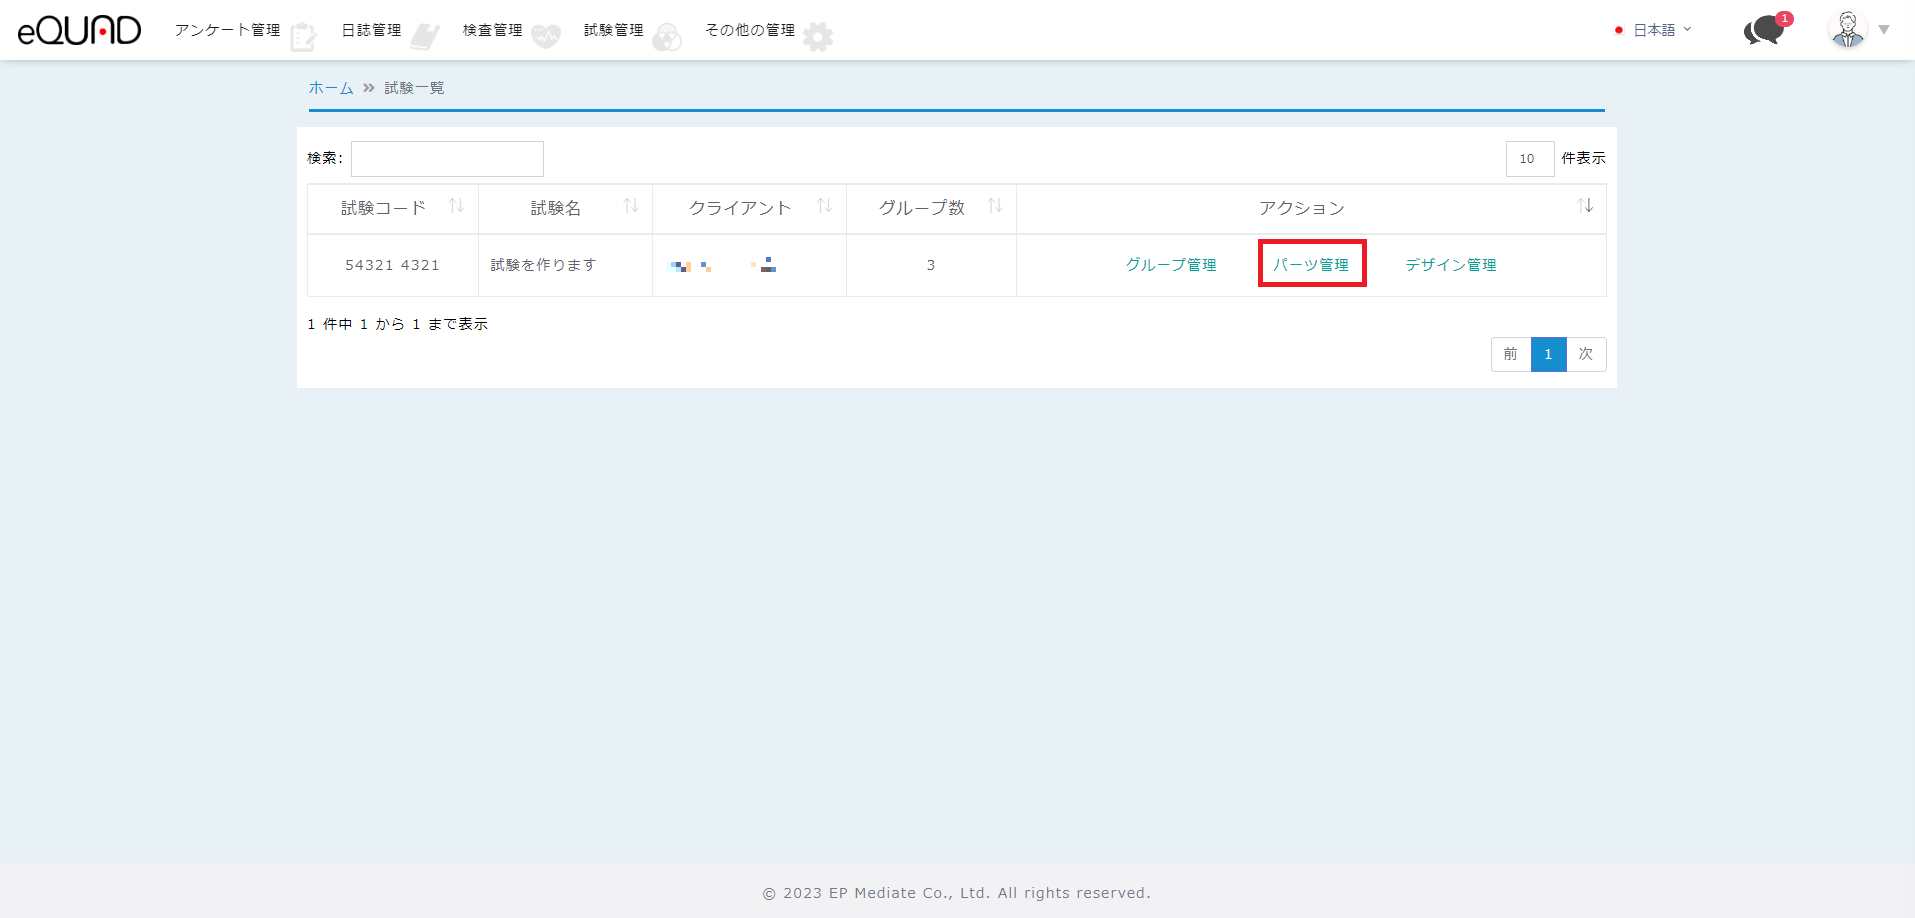The image size is (1915, 918).
Task: Open the chat messages notification icon
Action: (x=1765, y=30)
